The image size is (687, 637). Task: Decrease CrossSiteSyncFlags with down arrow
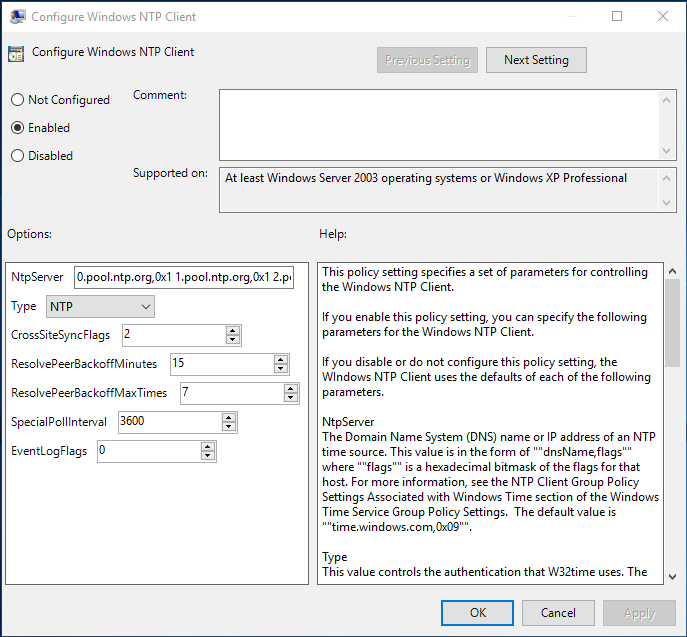tap(233, 340)
